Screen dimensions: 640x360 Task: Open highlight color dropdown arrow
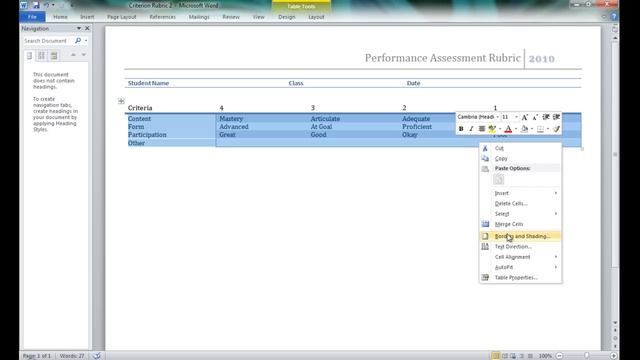point(500,129)
